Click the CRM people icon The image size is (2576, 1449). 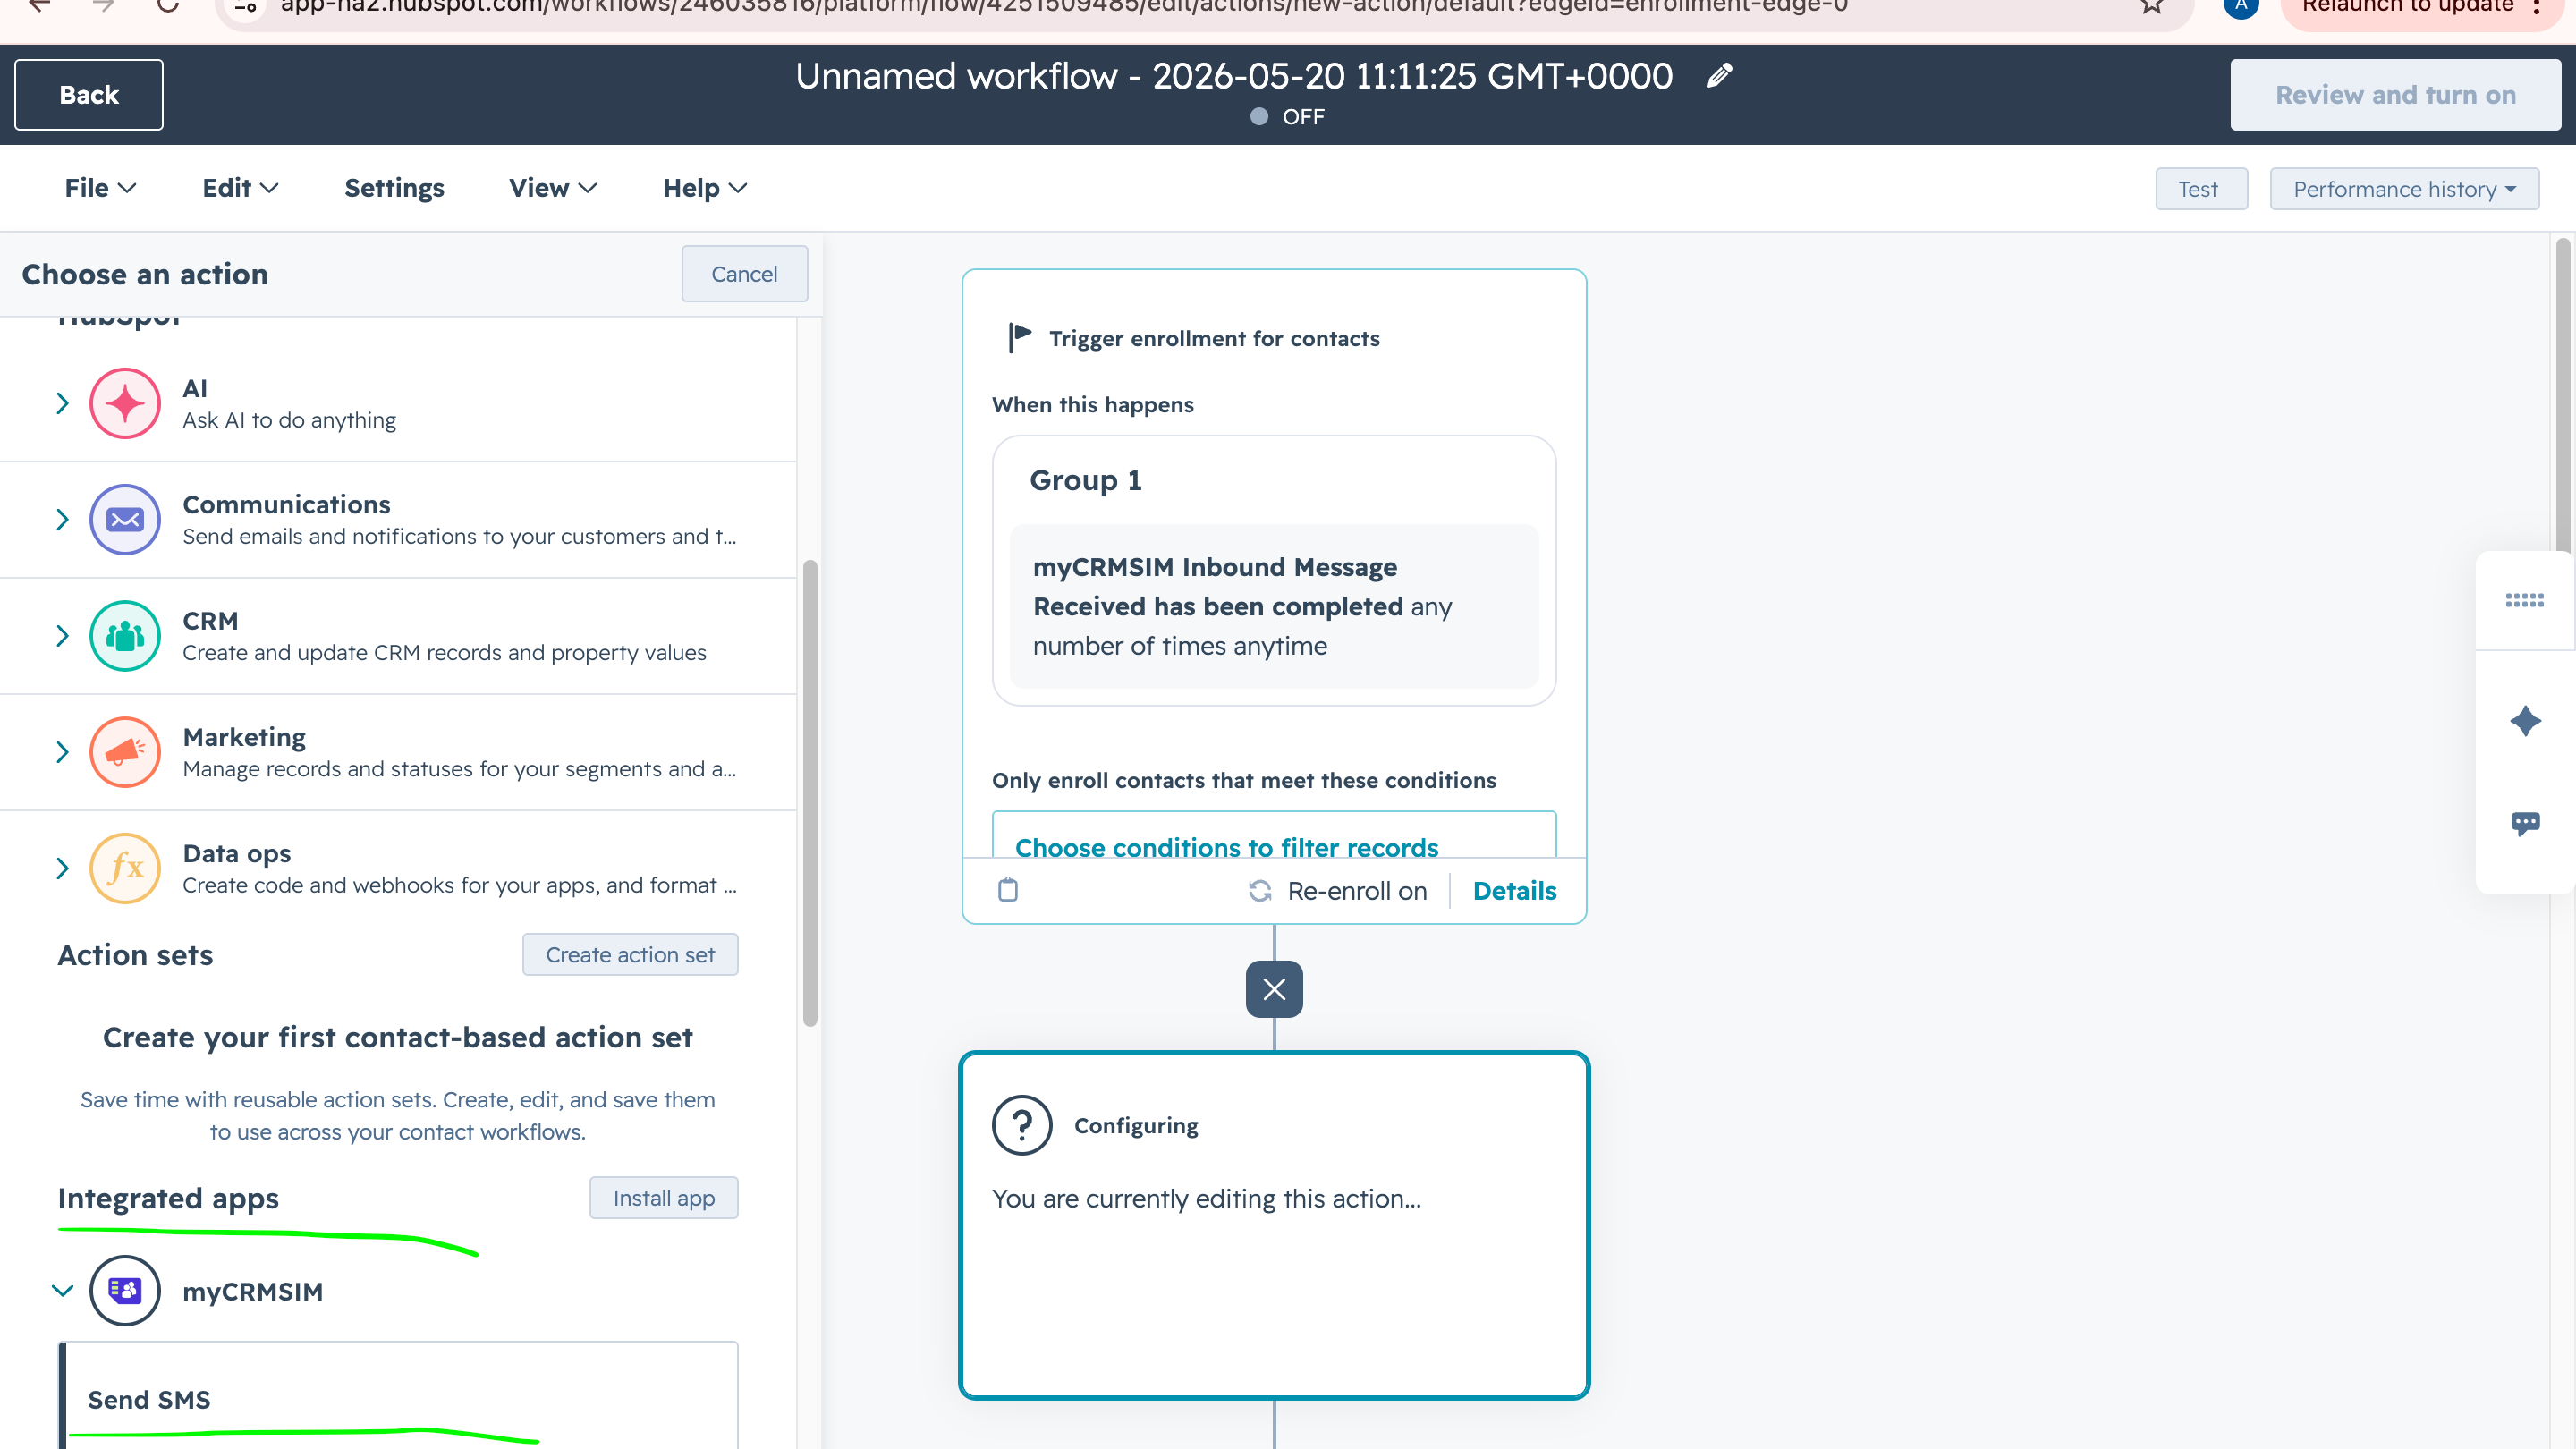coord(125,636)
